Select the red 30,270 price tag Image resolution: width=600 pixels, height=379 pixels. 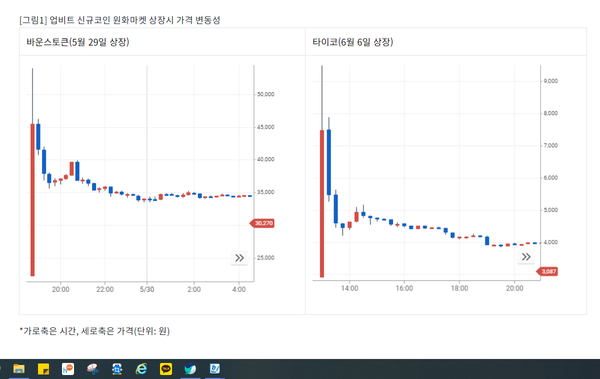click(x=262, y=223)
